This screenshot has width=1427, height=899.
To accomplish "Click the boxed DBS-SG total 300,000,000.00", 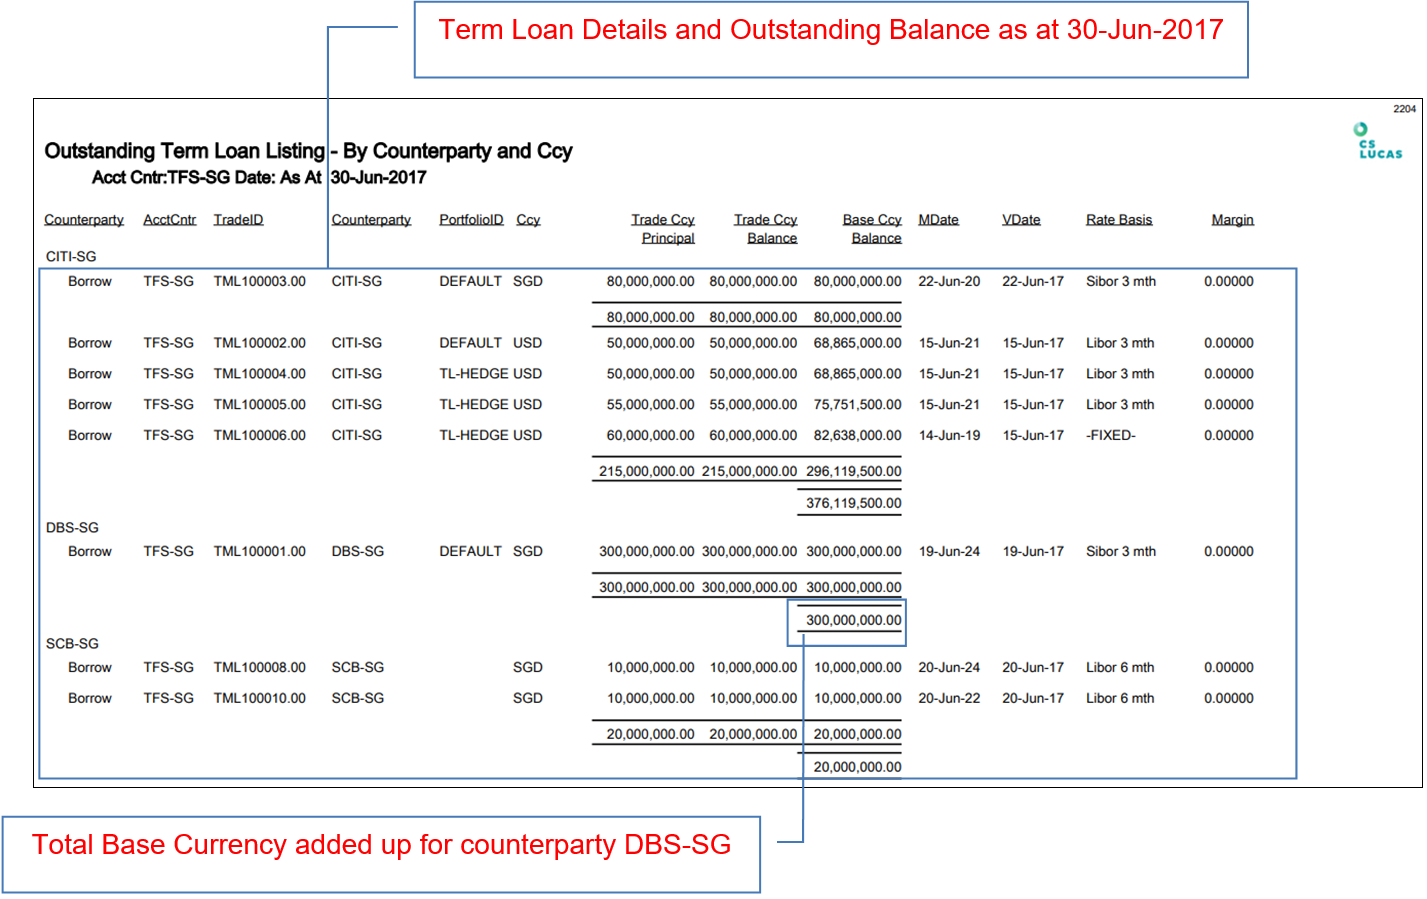I will coord(853,621).
